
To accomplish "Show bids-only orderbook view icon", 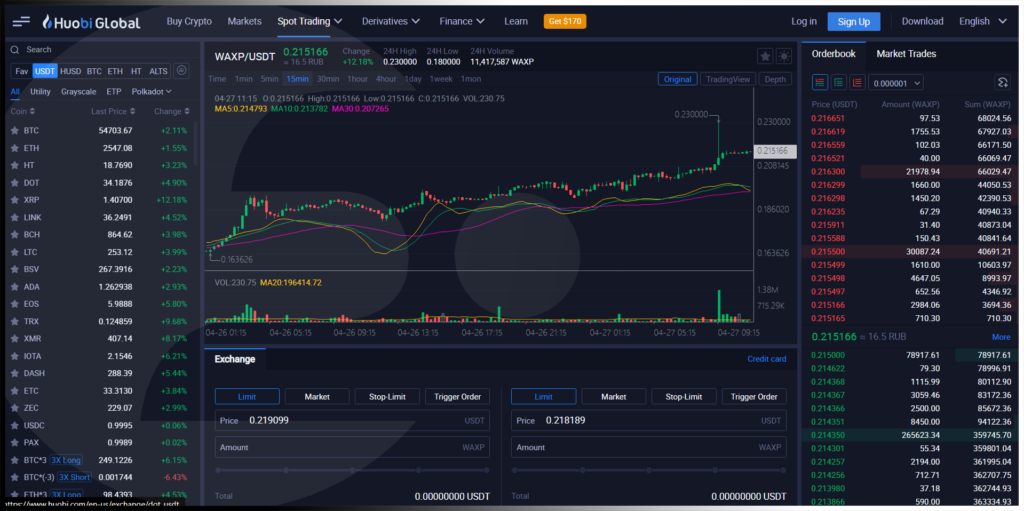I will click(839, 82).
